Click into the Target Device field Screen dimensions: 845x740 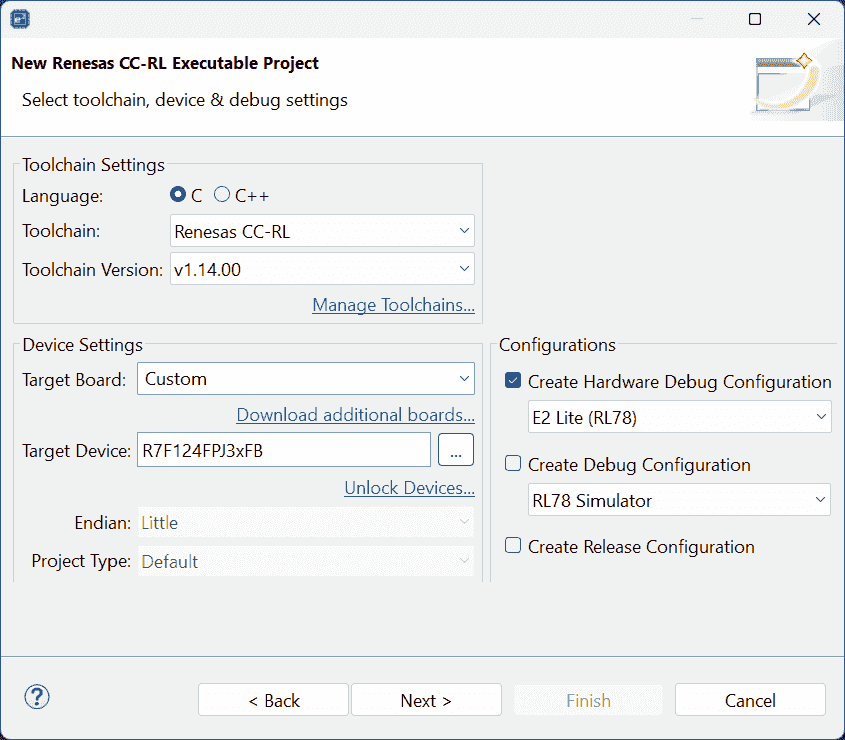coord(283,451)
